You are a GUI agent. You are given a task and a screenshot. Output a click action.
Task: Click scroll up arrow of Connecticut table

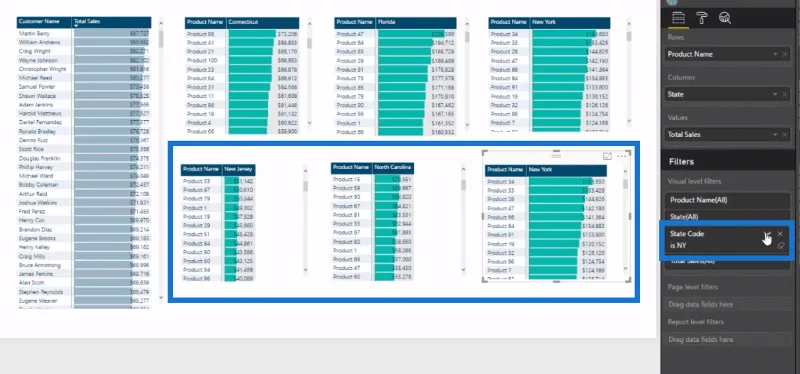[309, 22]
